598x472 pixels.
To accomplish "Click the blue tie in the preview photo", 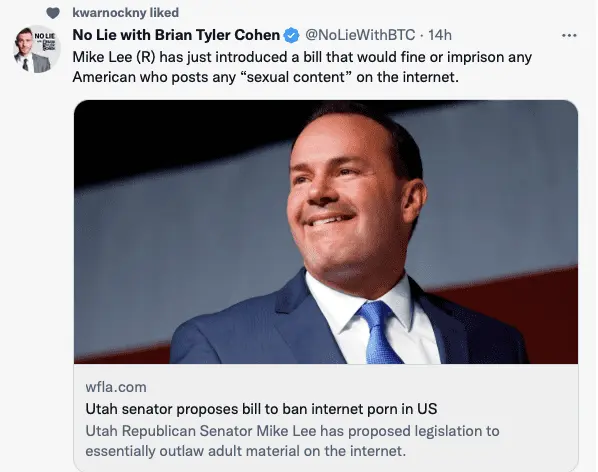I will (x=379, y=332).
